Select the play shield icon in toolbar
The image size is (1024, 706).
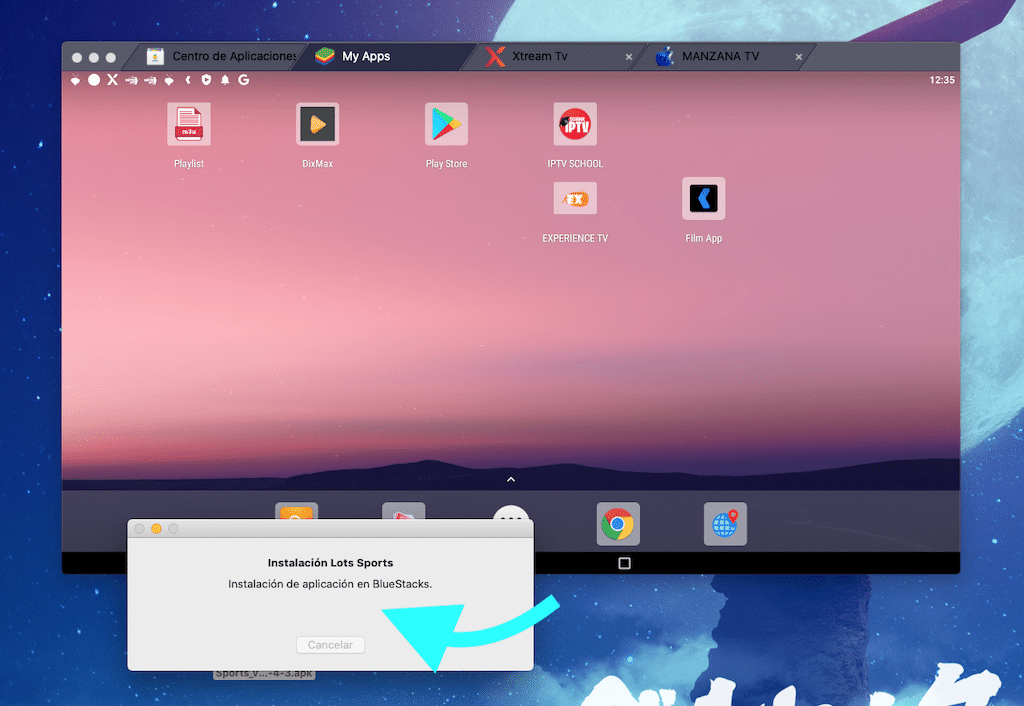(x=206, y=79)
